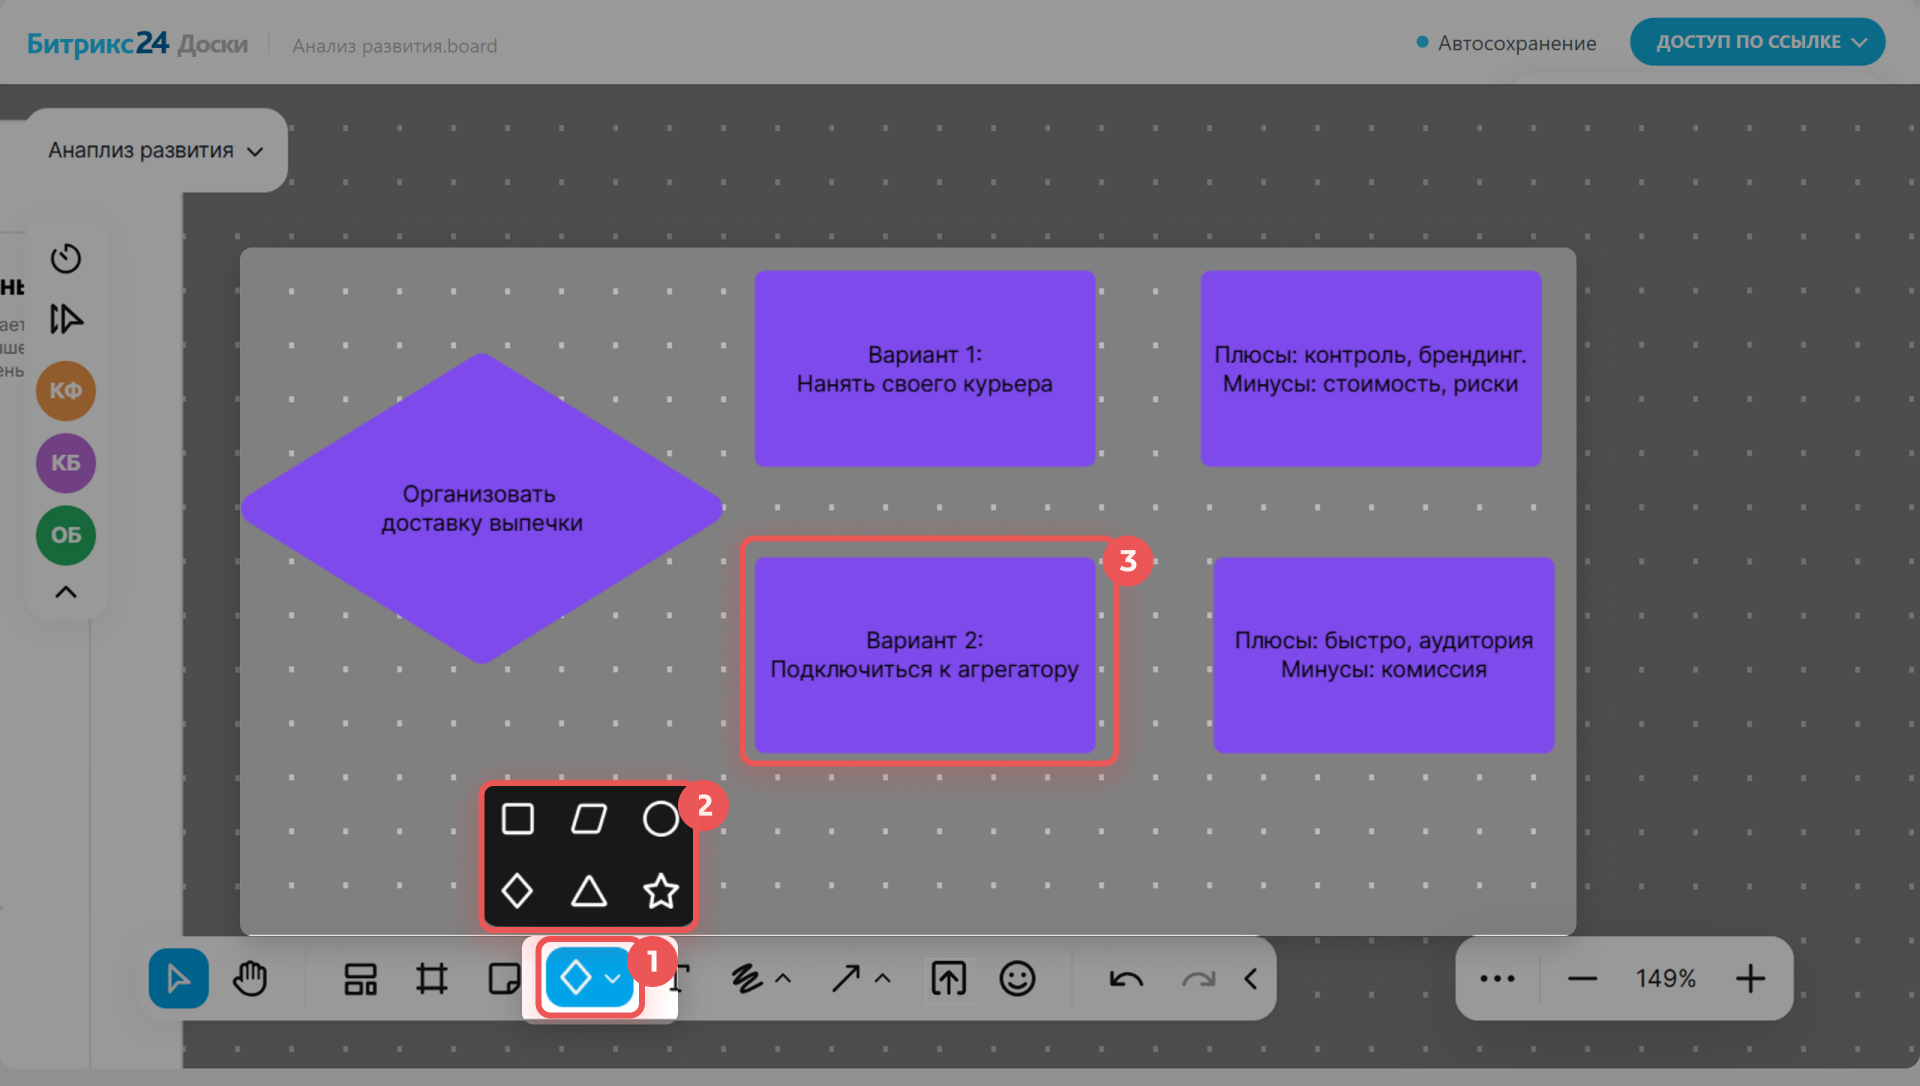Select the triangle shape option
Viewport: 1920px width, 1086px height.
(589, 890)
